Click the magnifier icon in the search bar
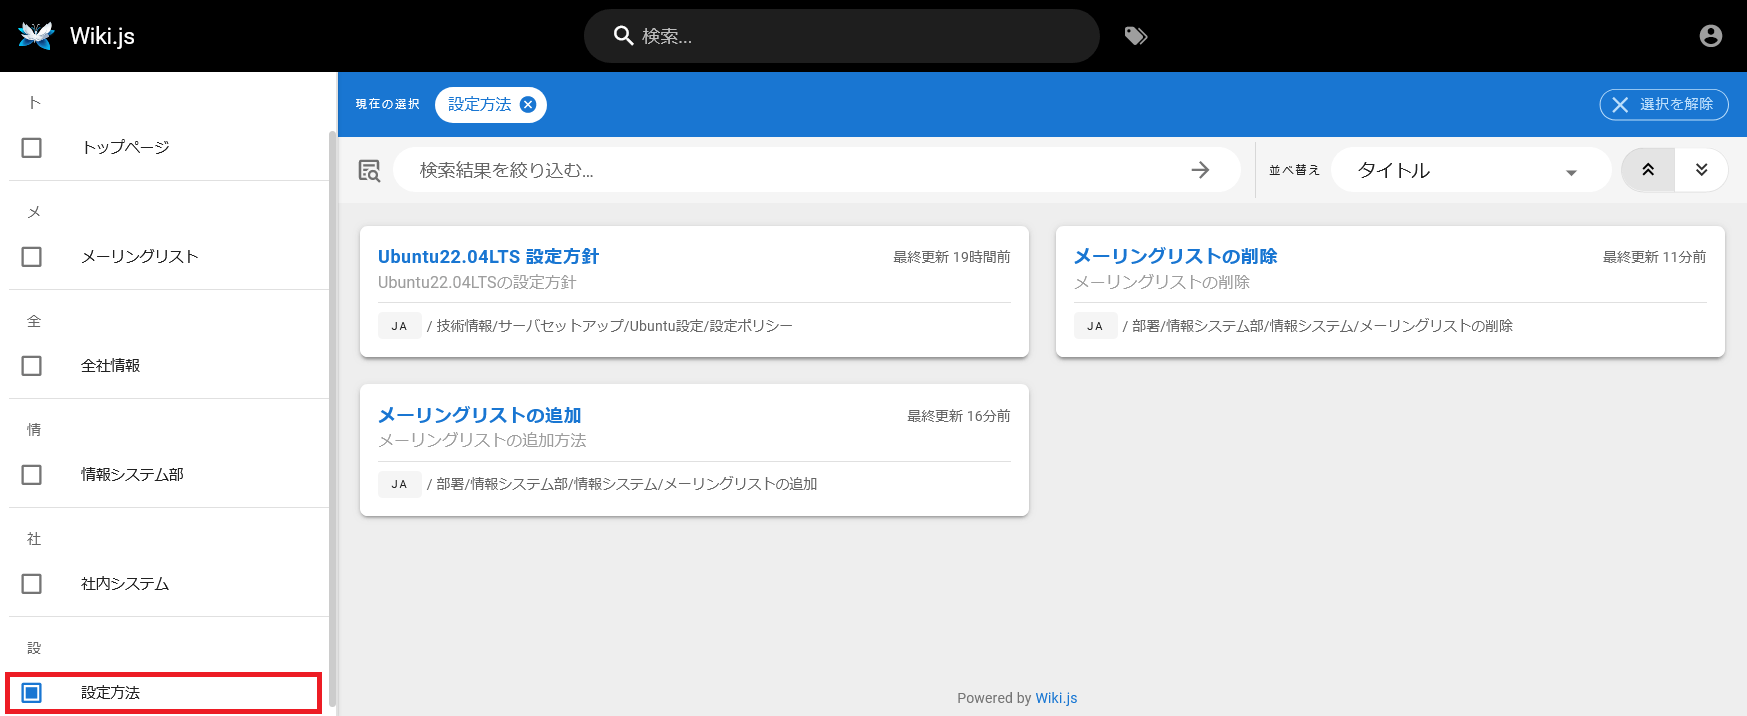This screenshot has width=1747, height=716. tap(623, 36)
